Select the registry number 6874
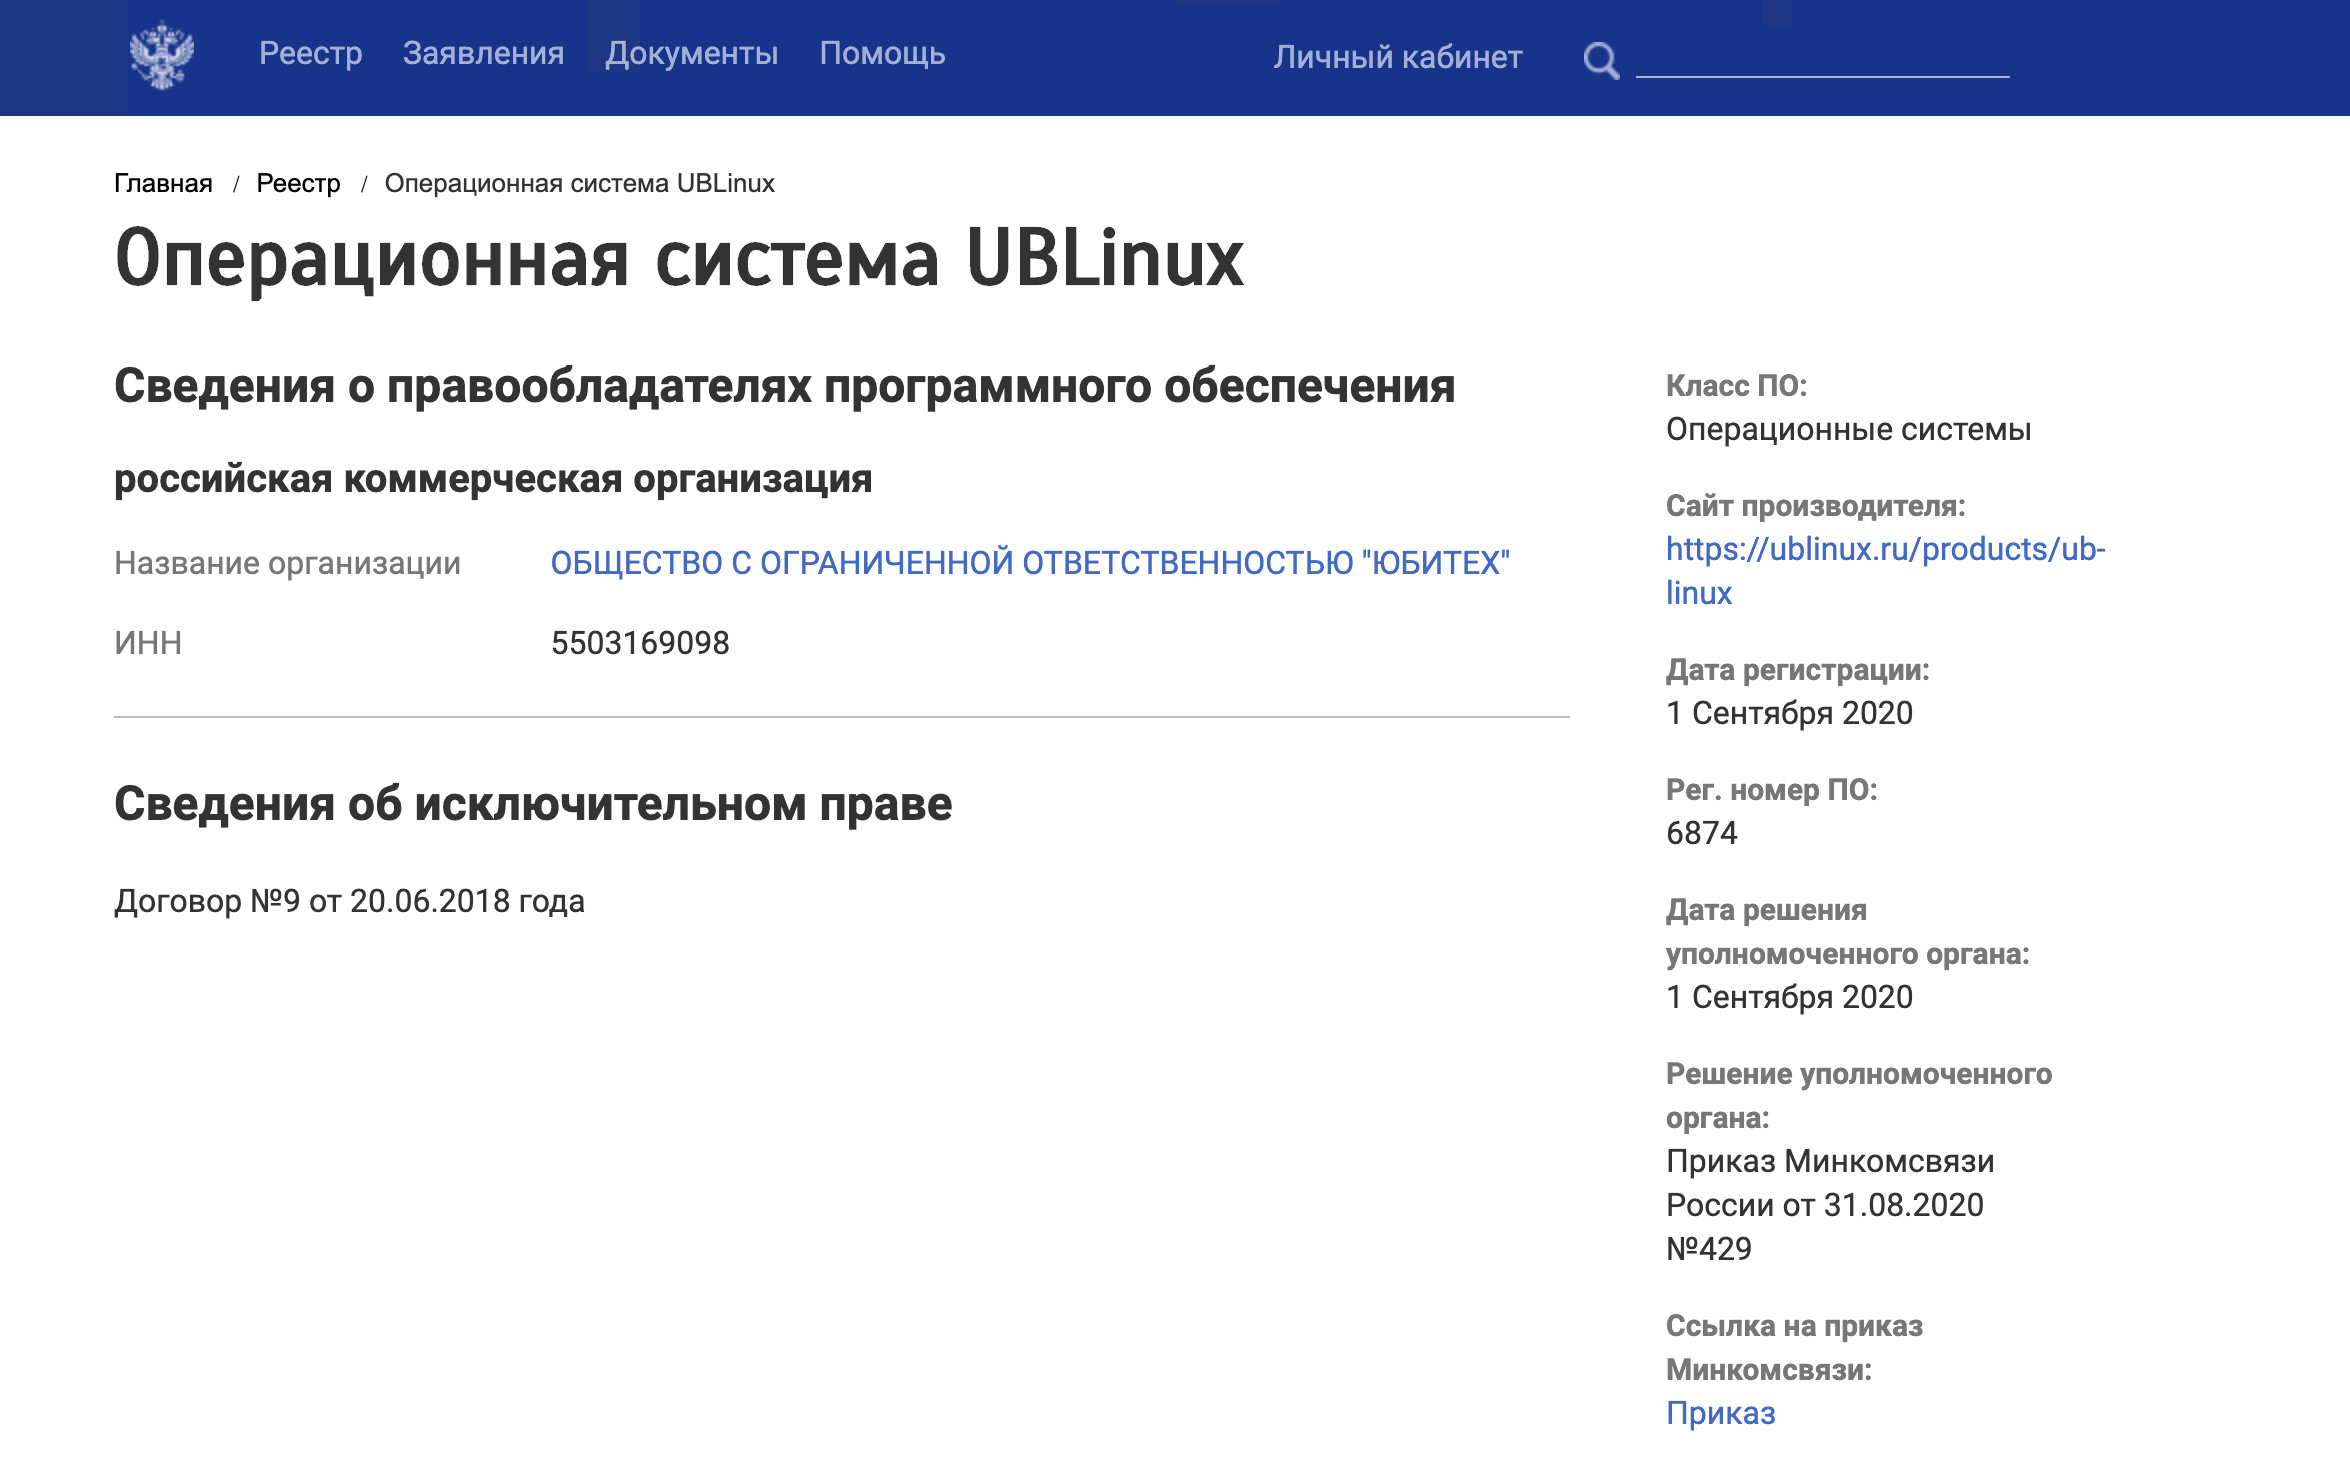 click(x=1701, y=833)
